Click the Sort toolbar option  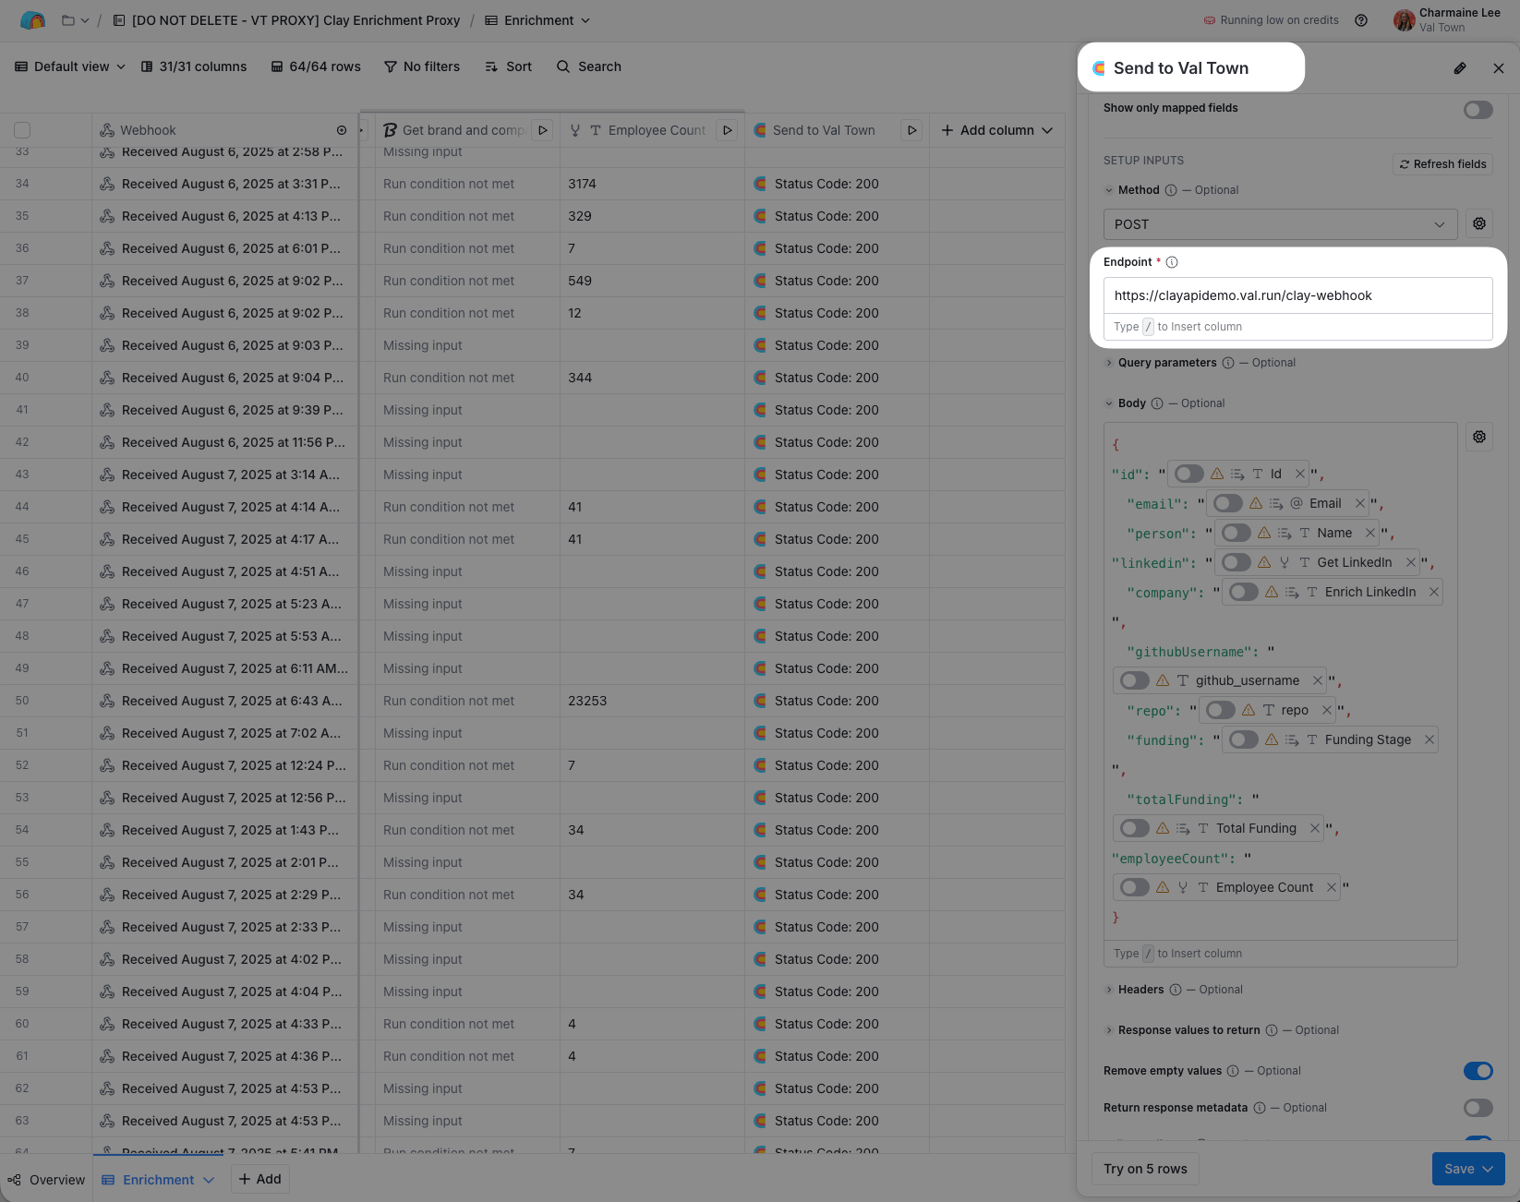tap(508, 67)
